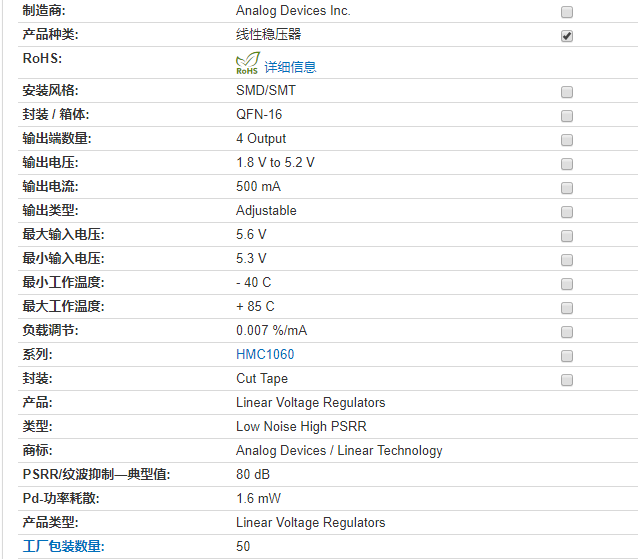
Task: Click the 80 dB PSRR value
Action: click(253, 475)
